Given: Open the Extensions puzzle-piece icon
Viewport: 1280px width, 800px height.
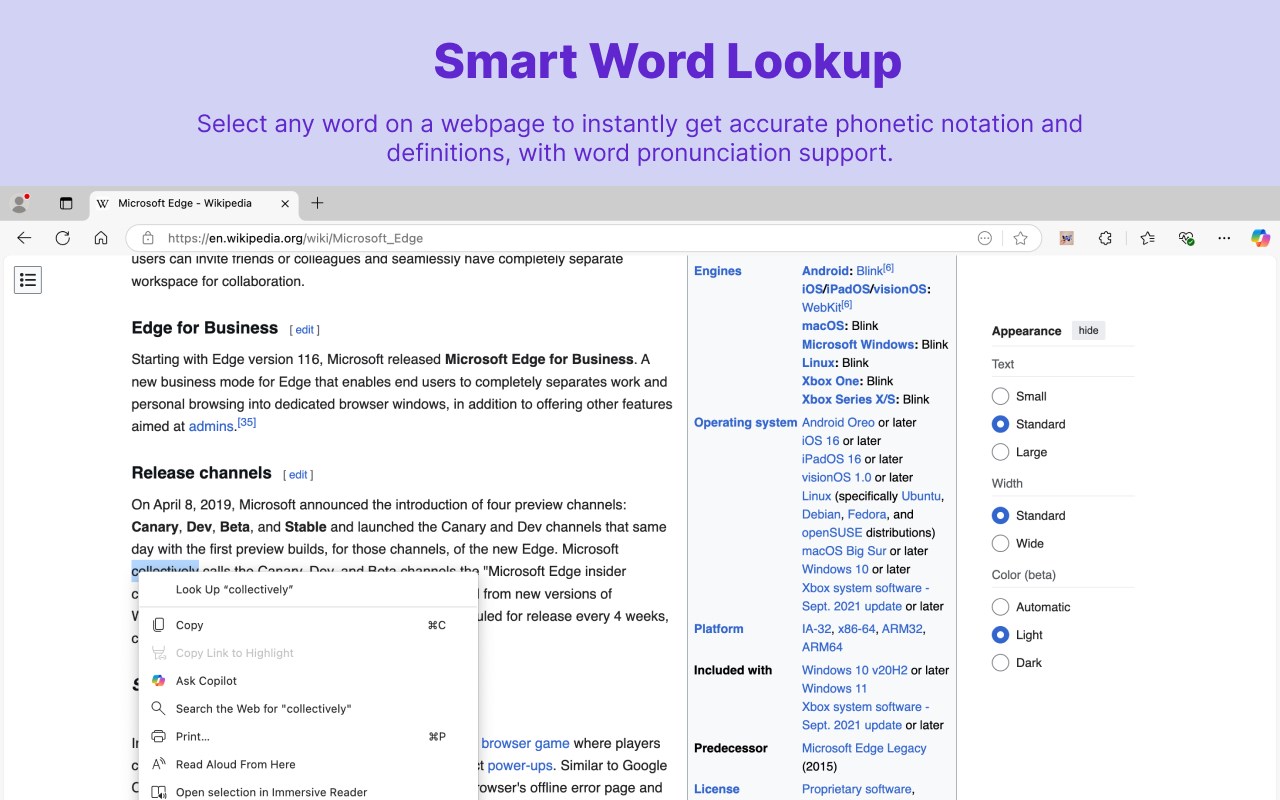Looking at the screenshot, I should click(x=1105, y=238).
